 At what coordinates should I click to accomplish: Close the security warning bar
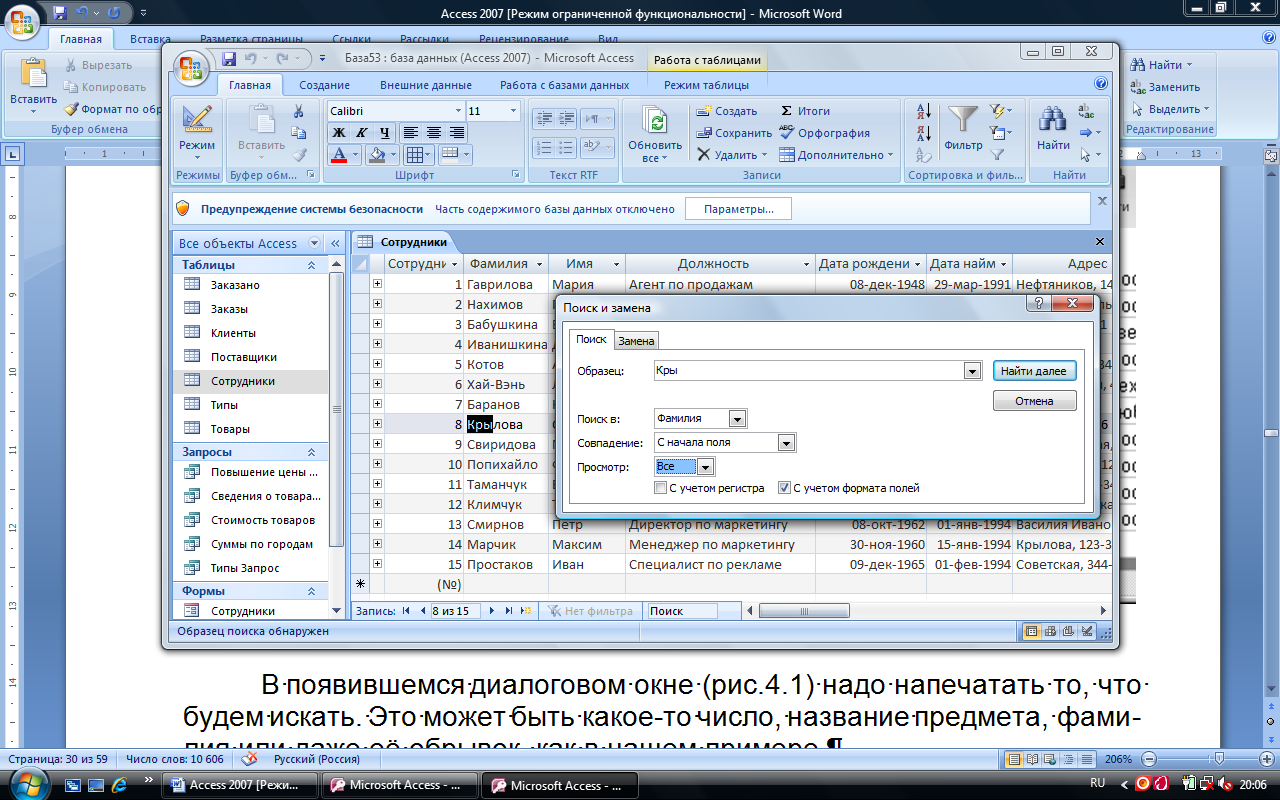pos(1102,200)
